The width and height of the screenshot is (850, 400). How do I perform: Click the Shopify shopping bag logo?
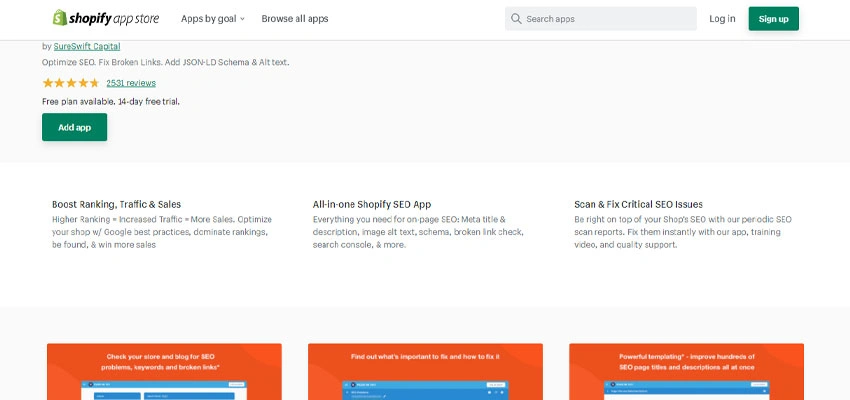(61, 18)
